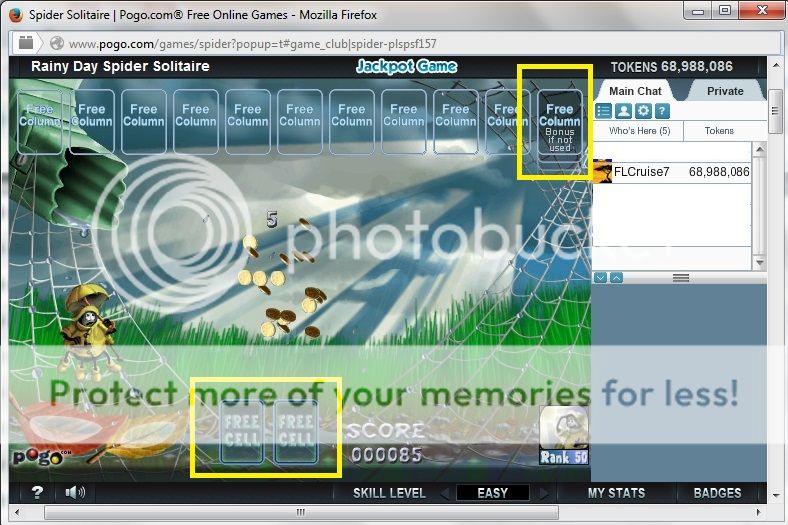The image size is (788, 525).
Task: Open MY STATS
Action: click(617, 493)
